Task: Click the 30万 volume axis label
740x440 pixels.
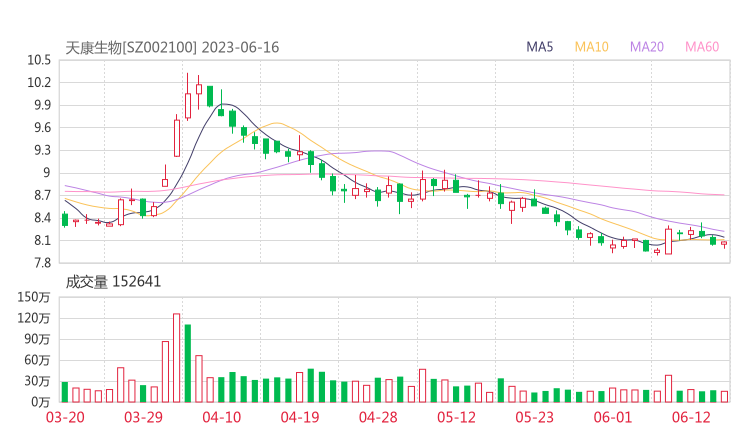Action: [x=37, y=381]
